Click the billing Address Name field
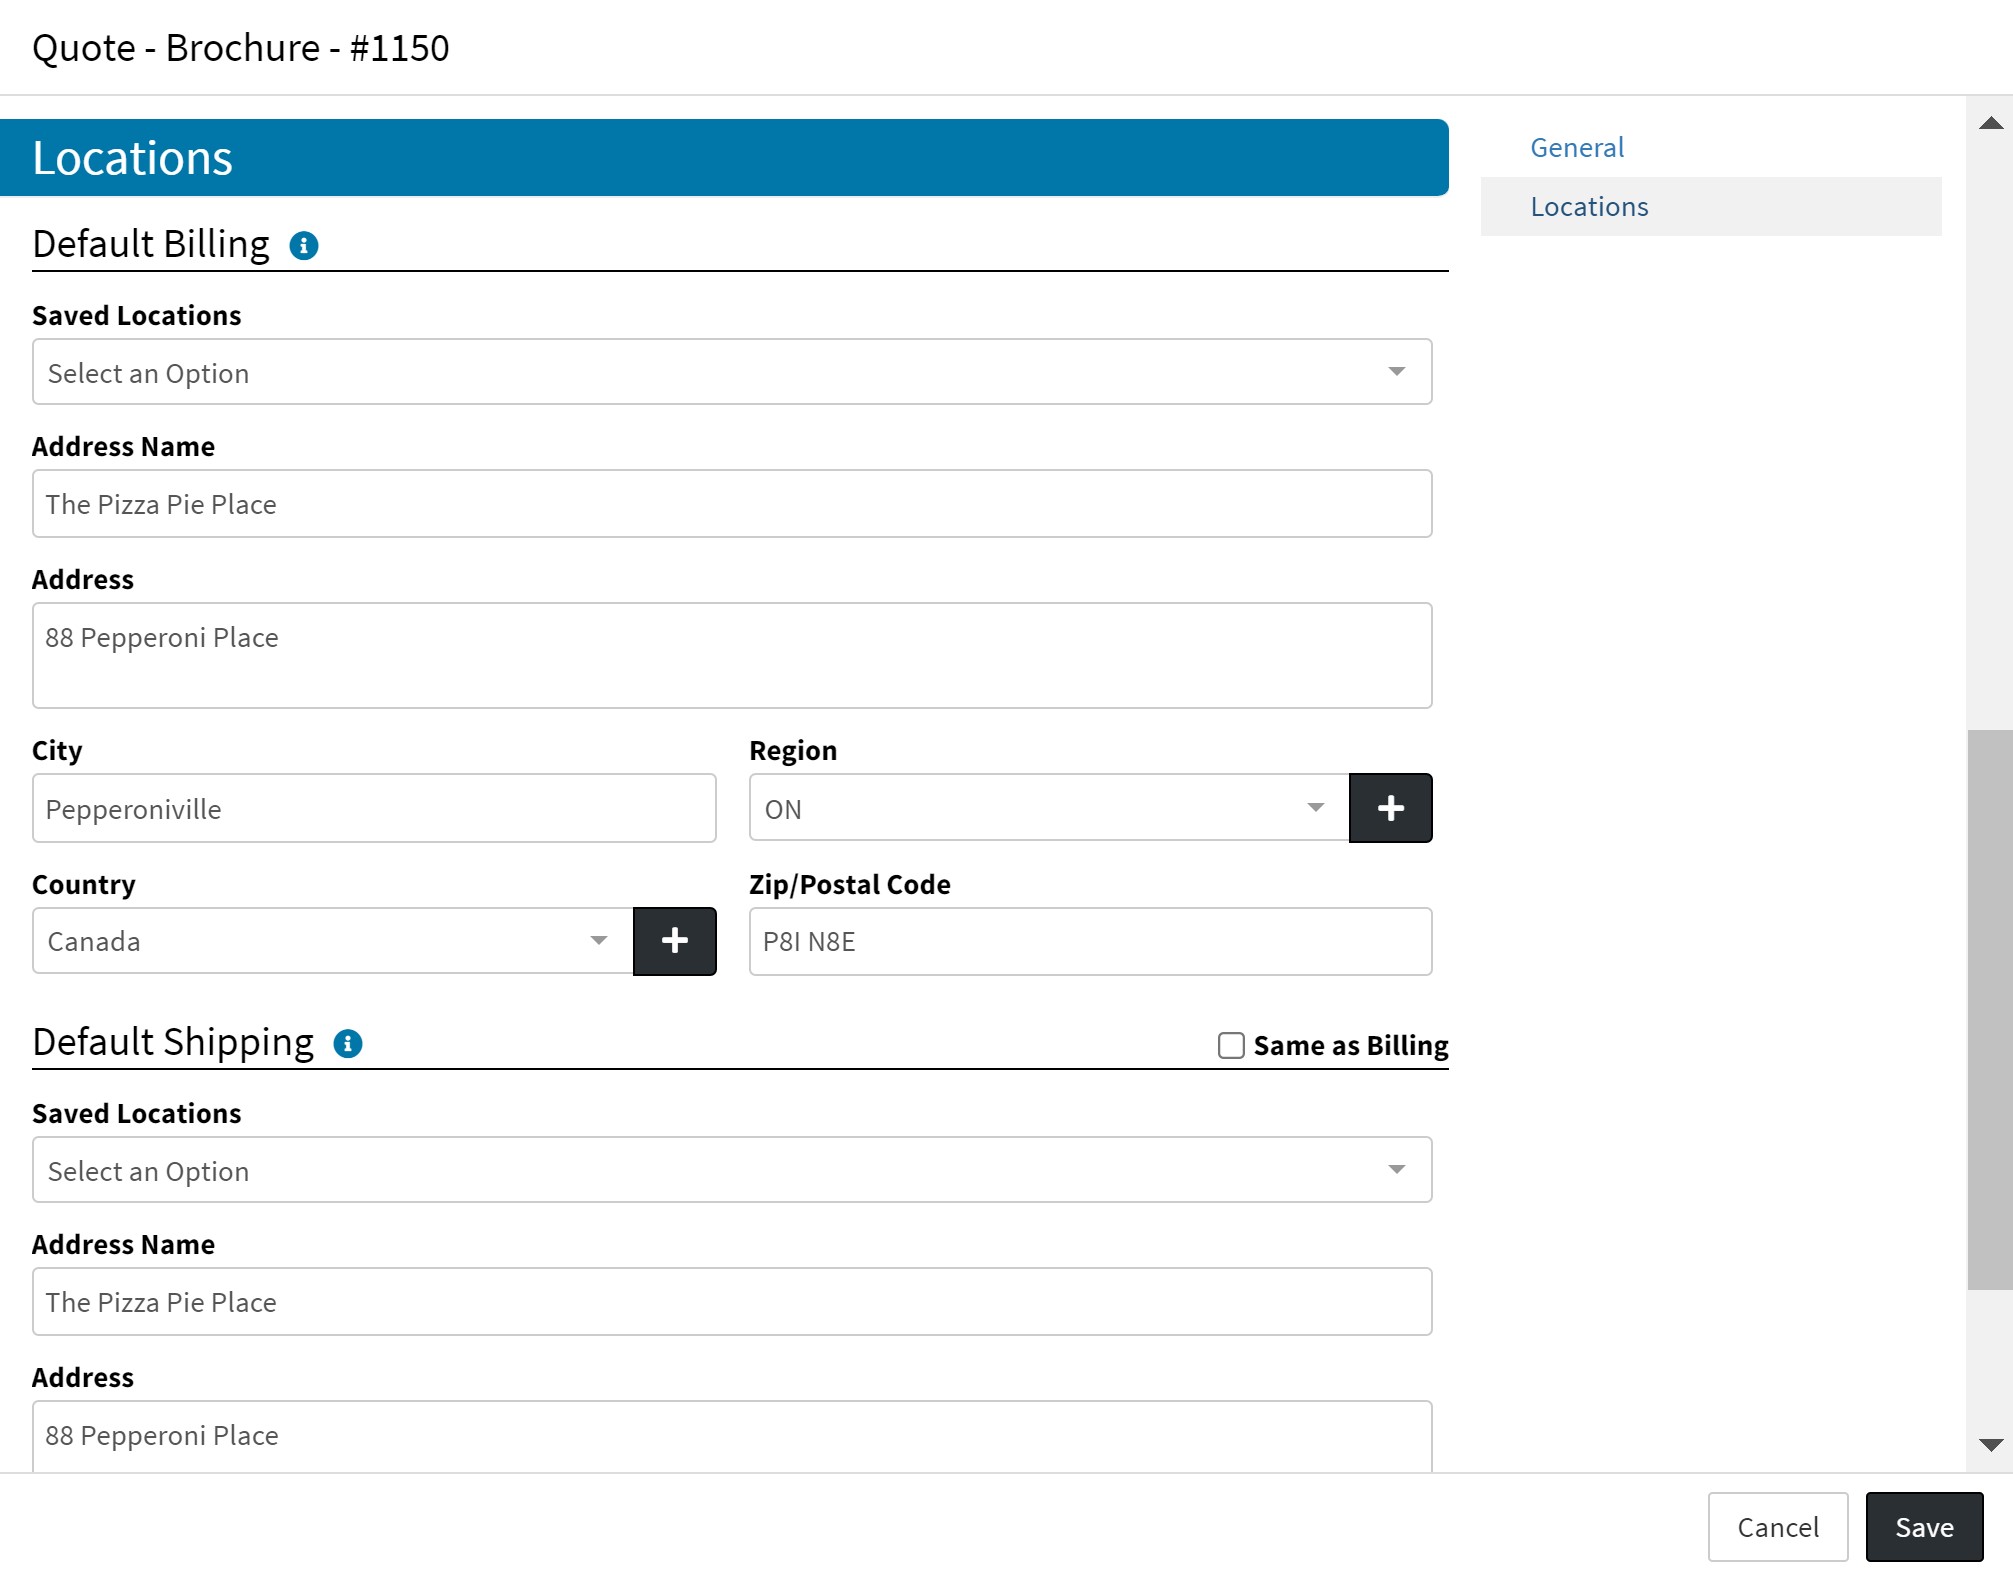The height and width of the screenshot is (1575, 2013). point(731,504)
